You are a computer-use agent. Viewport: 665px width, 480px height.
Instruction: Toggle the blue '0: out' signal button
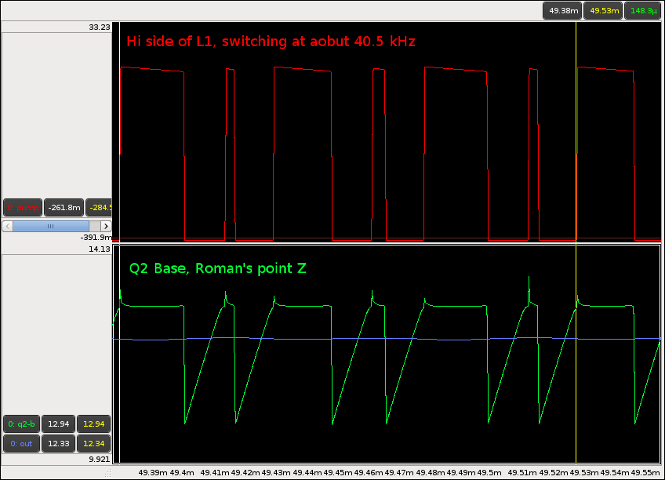coord(21,443)
